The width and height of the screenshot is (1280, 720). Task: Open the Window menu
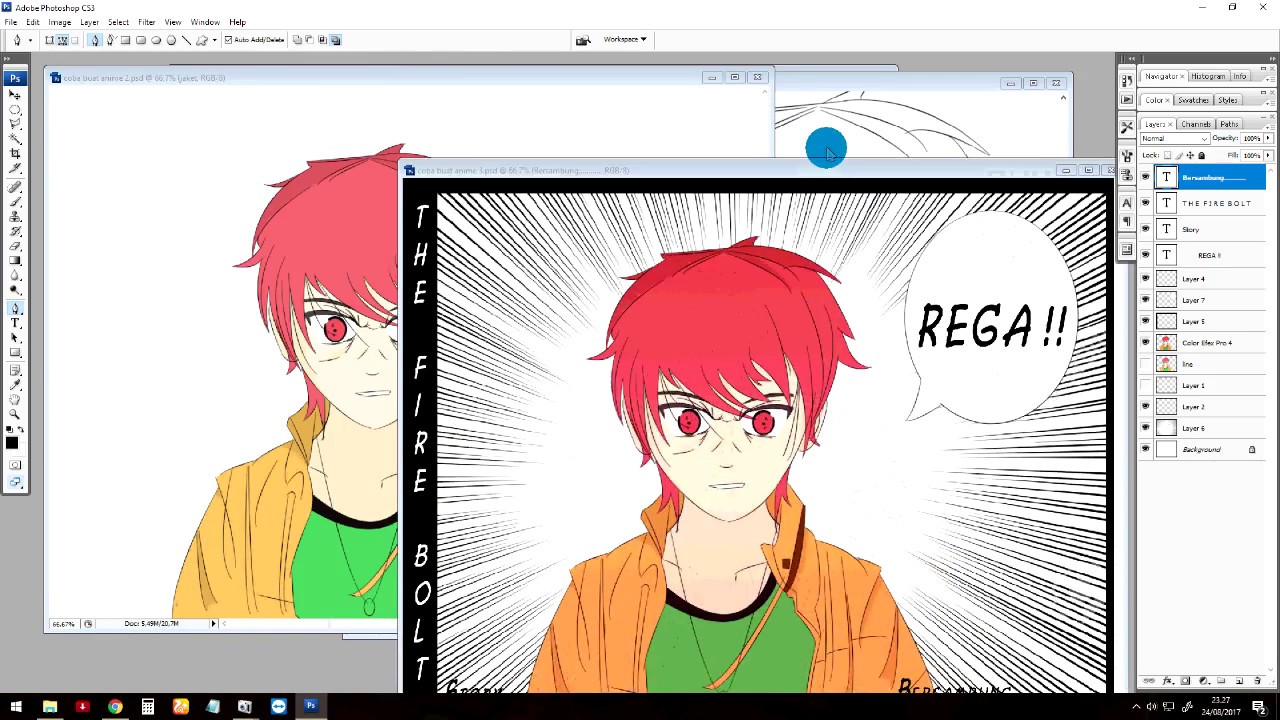[x=205, y=22]
